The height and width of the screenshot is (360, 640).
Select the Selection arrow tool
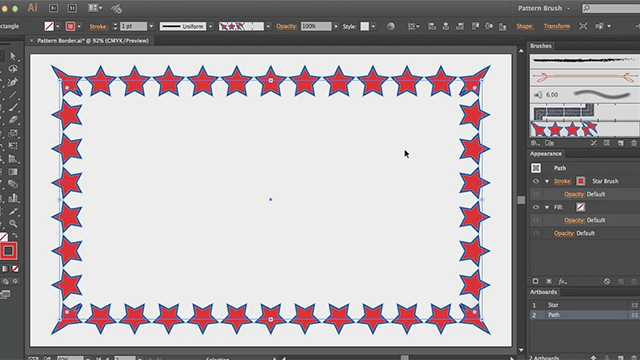(13, 56)
